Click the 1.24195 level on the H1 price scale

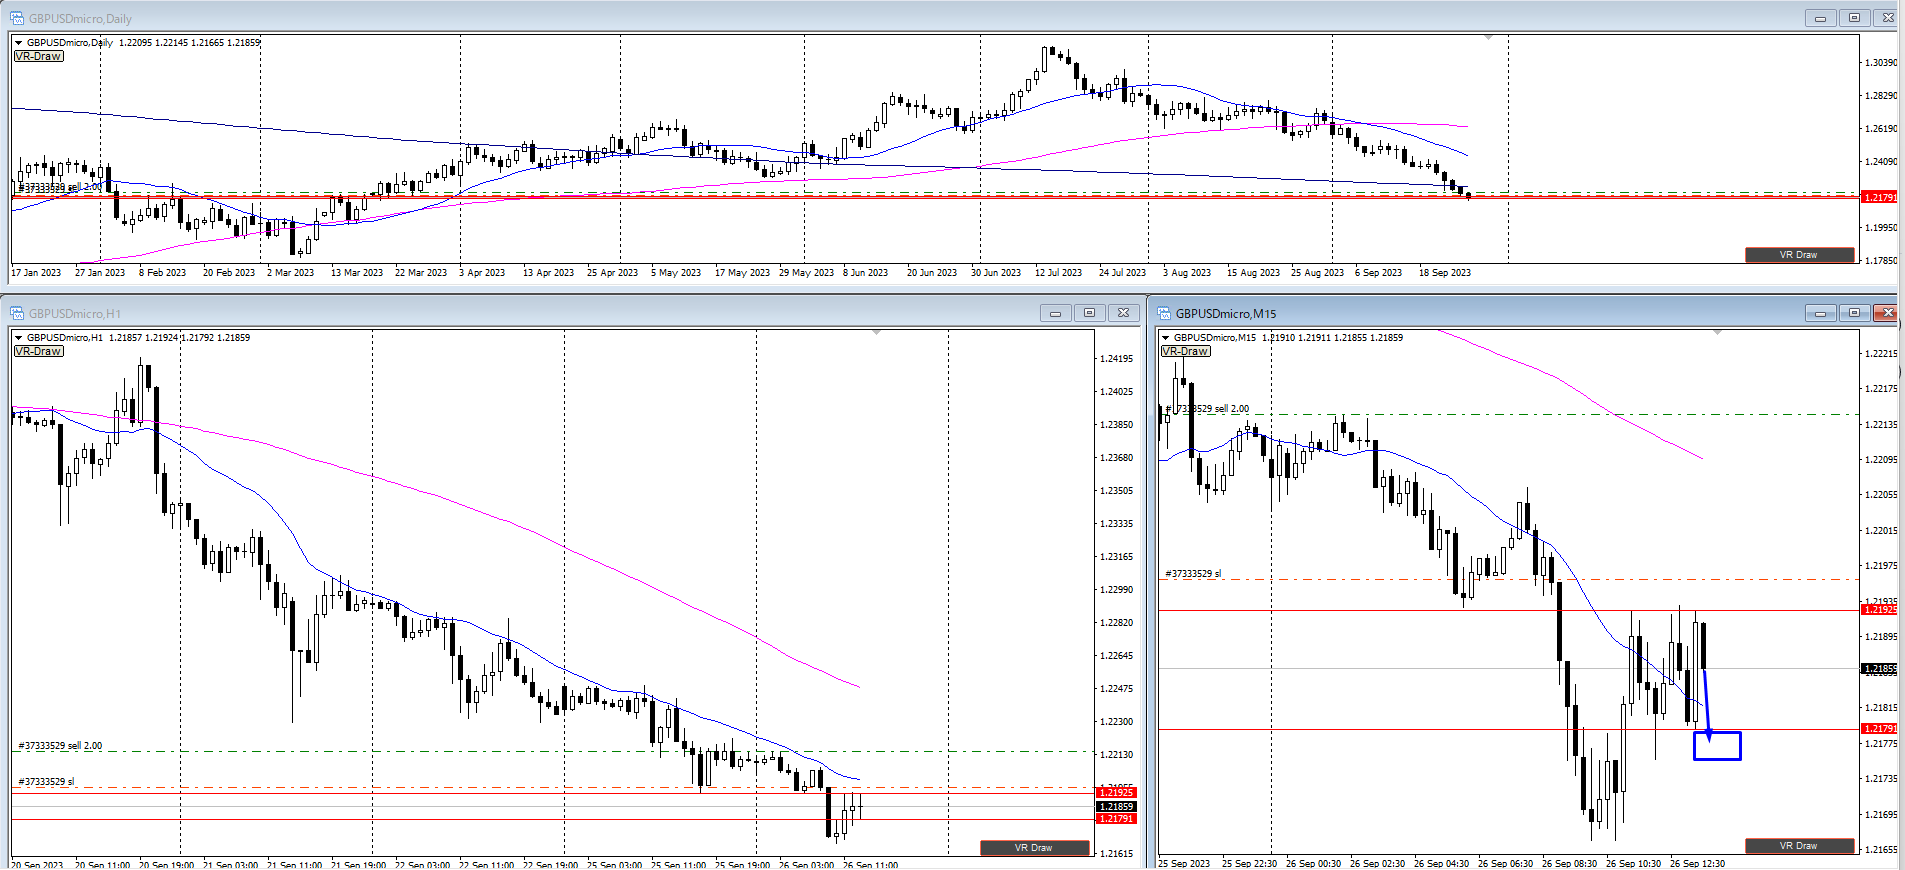[1117, 359]
